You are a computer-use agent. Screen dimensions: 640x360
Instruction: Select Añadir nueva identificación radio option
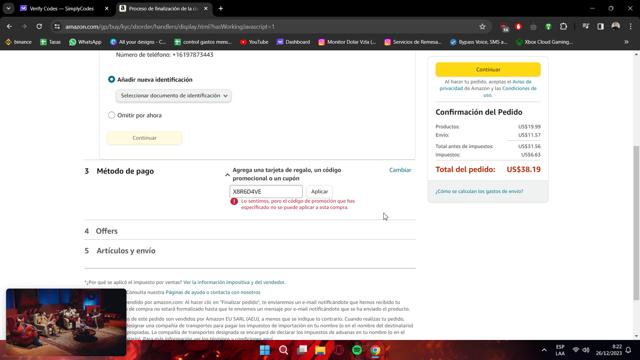tap(111, 79)
